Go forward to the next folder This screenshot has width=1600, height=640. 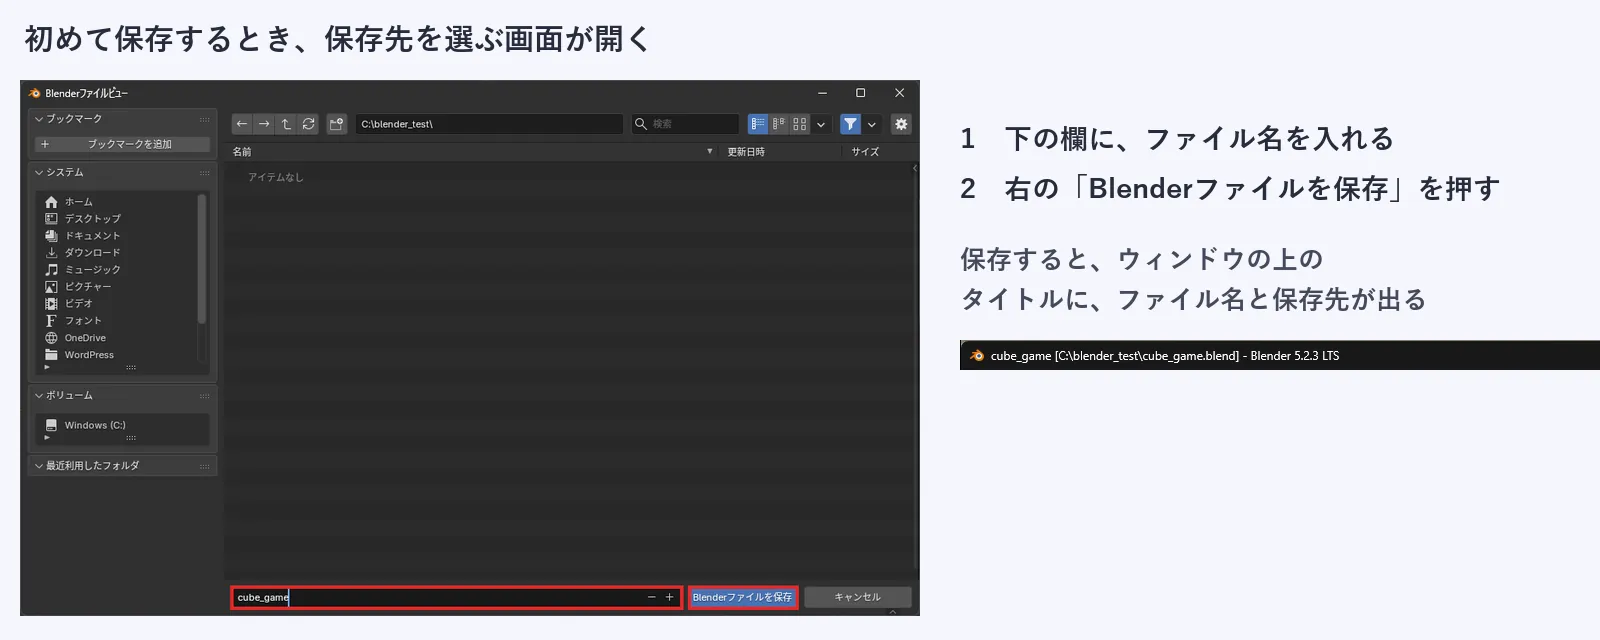click(x=264, y=124)
